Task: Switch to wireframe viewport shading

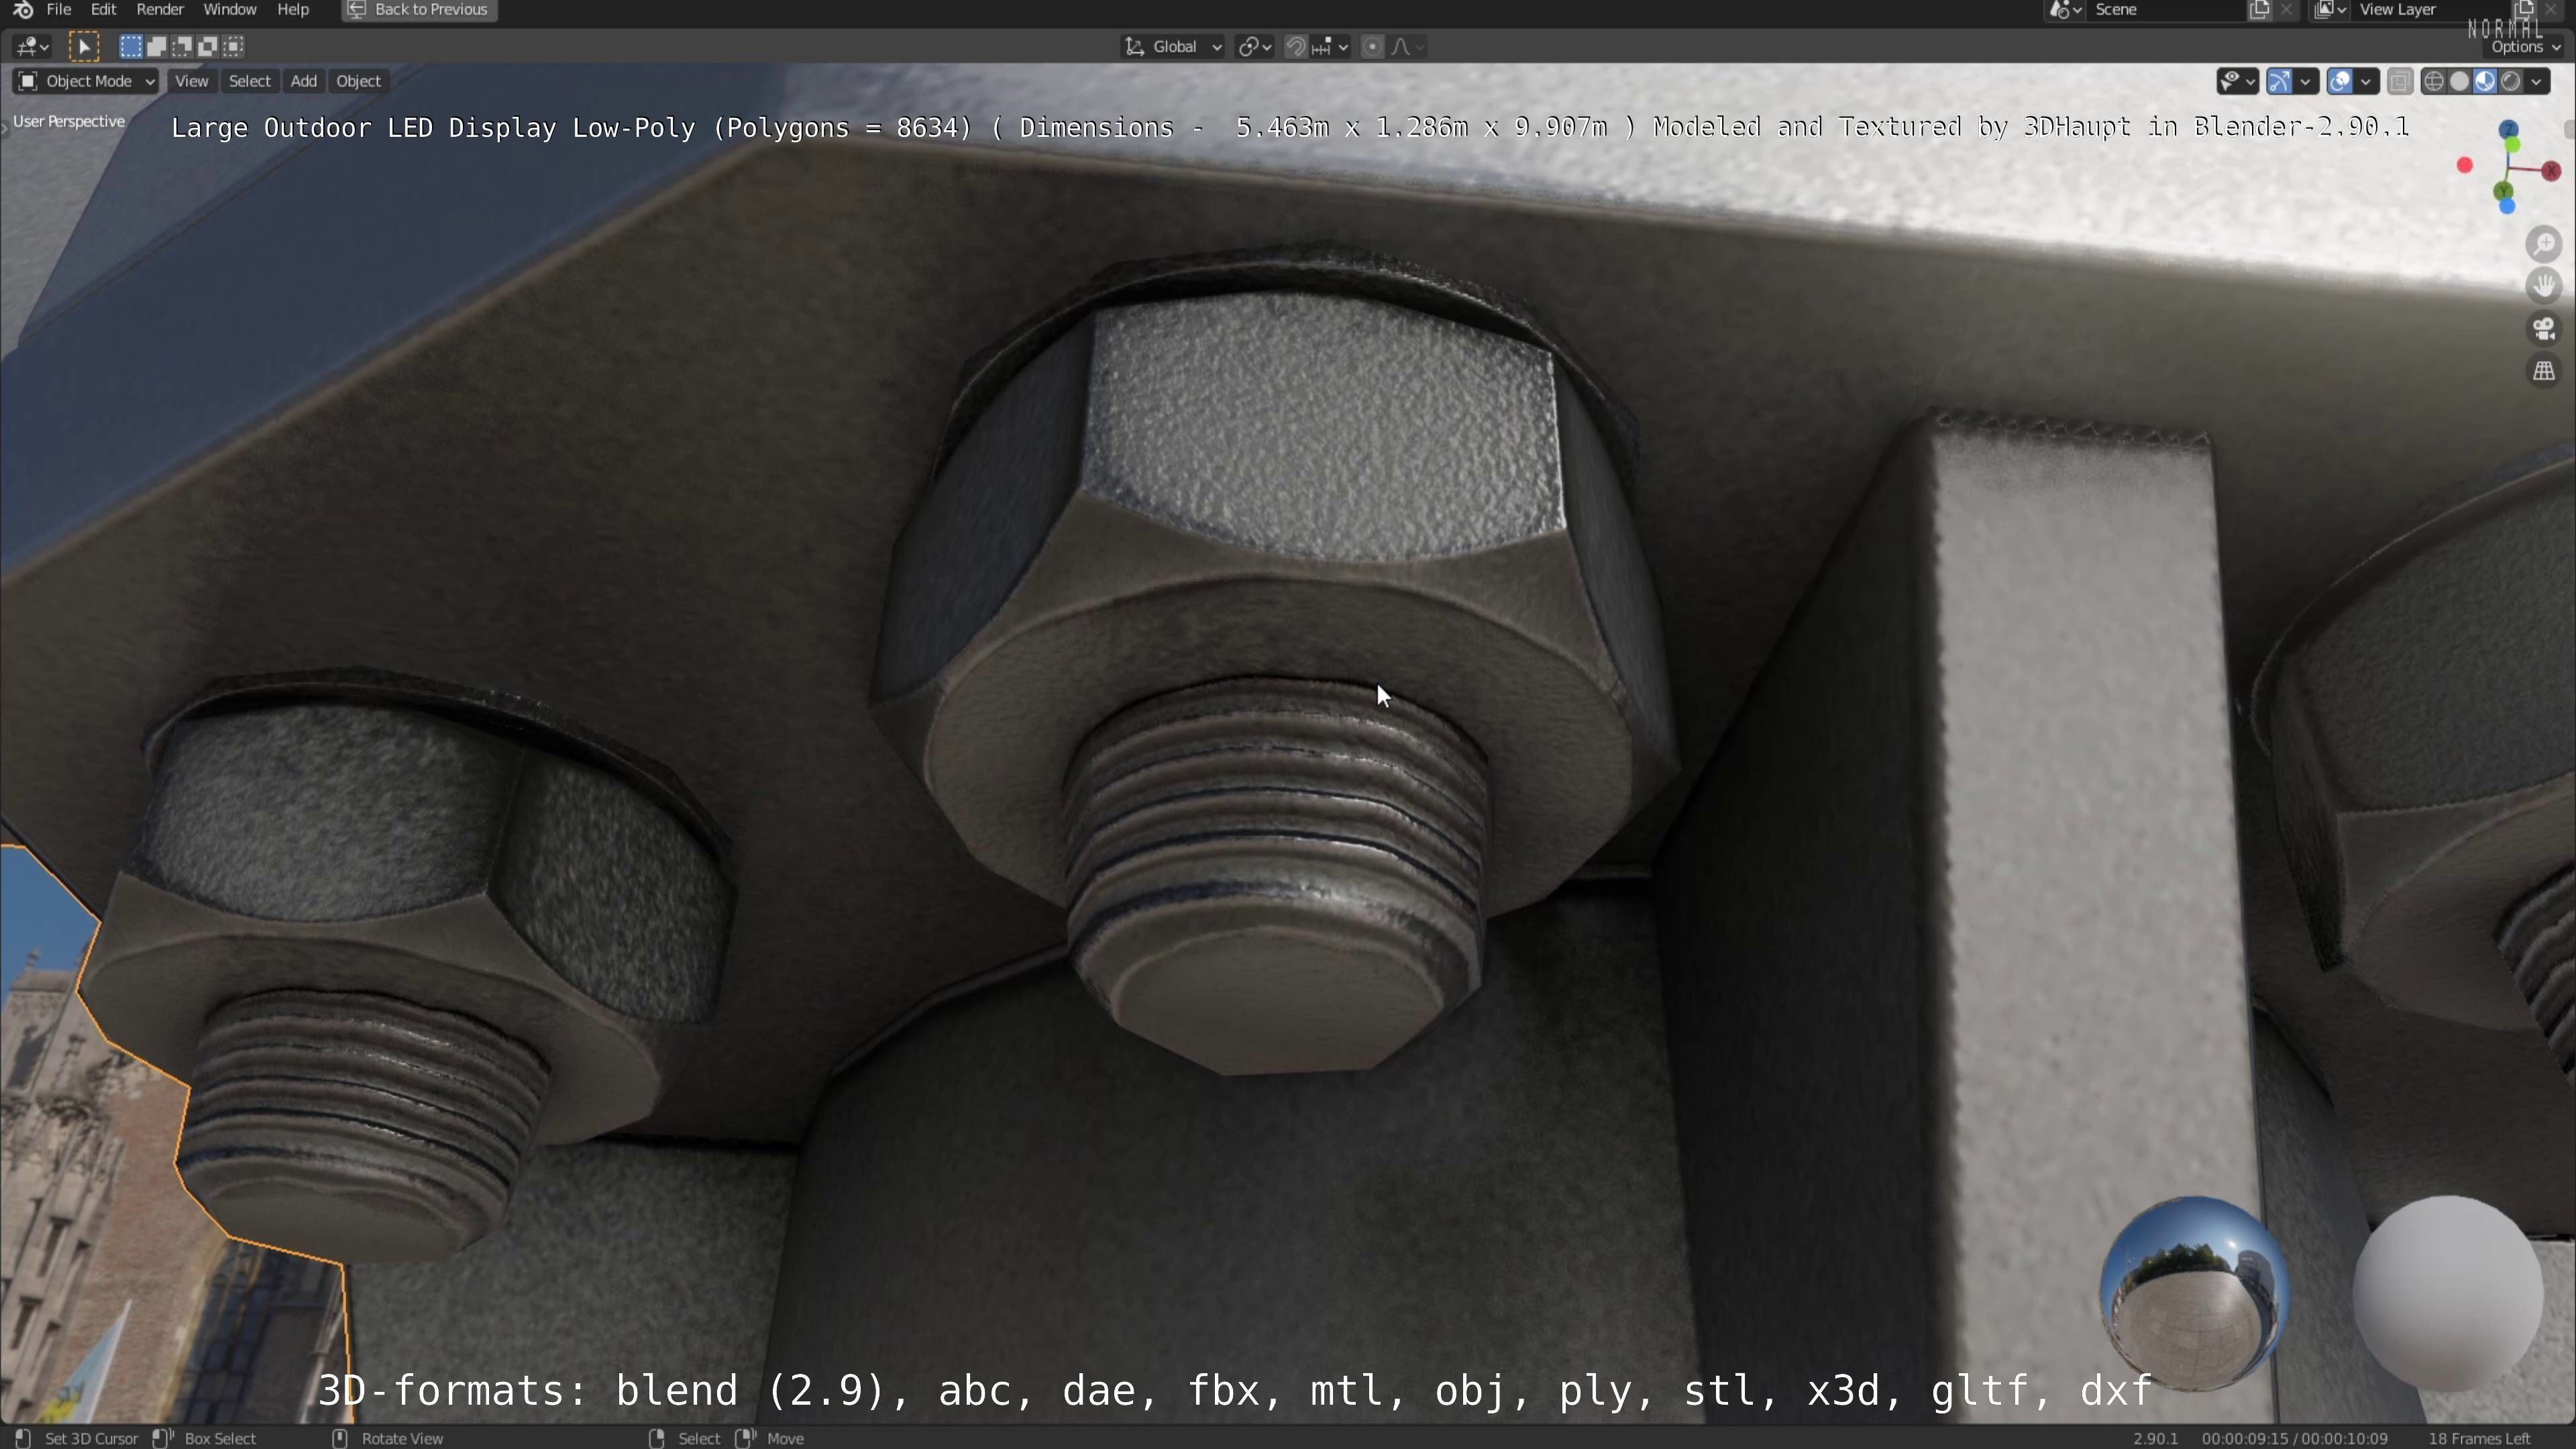Action: point(2434,81)
